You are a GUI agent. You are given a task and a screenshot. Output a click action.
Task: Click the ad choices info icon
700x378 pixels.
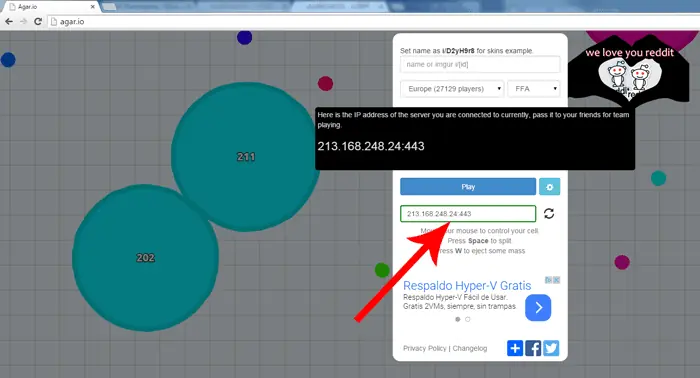[x=549, y=280]
